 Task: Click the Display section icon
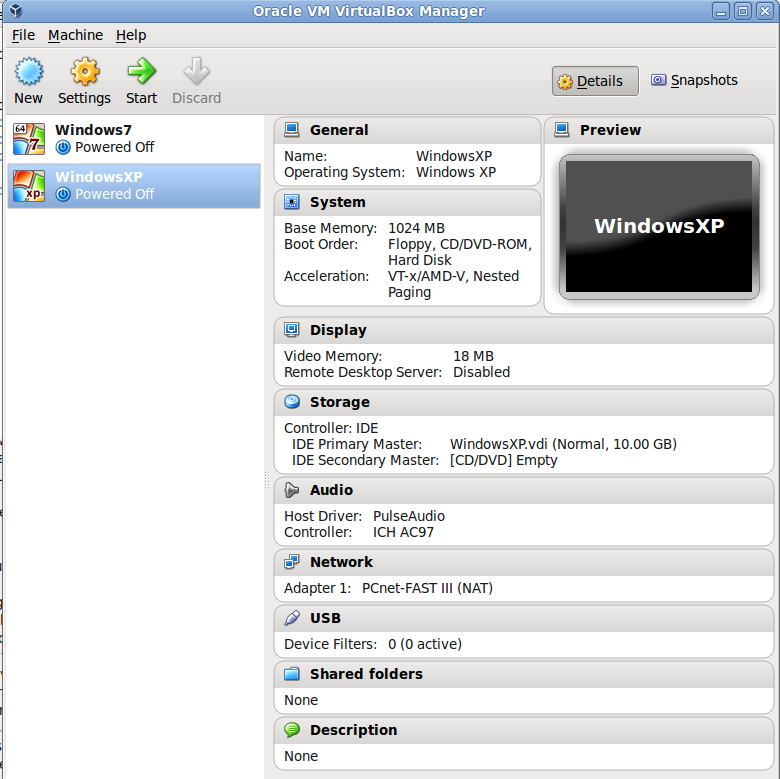pyautogui.click(x=292, y=330)
